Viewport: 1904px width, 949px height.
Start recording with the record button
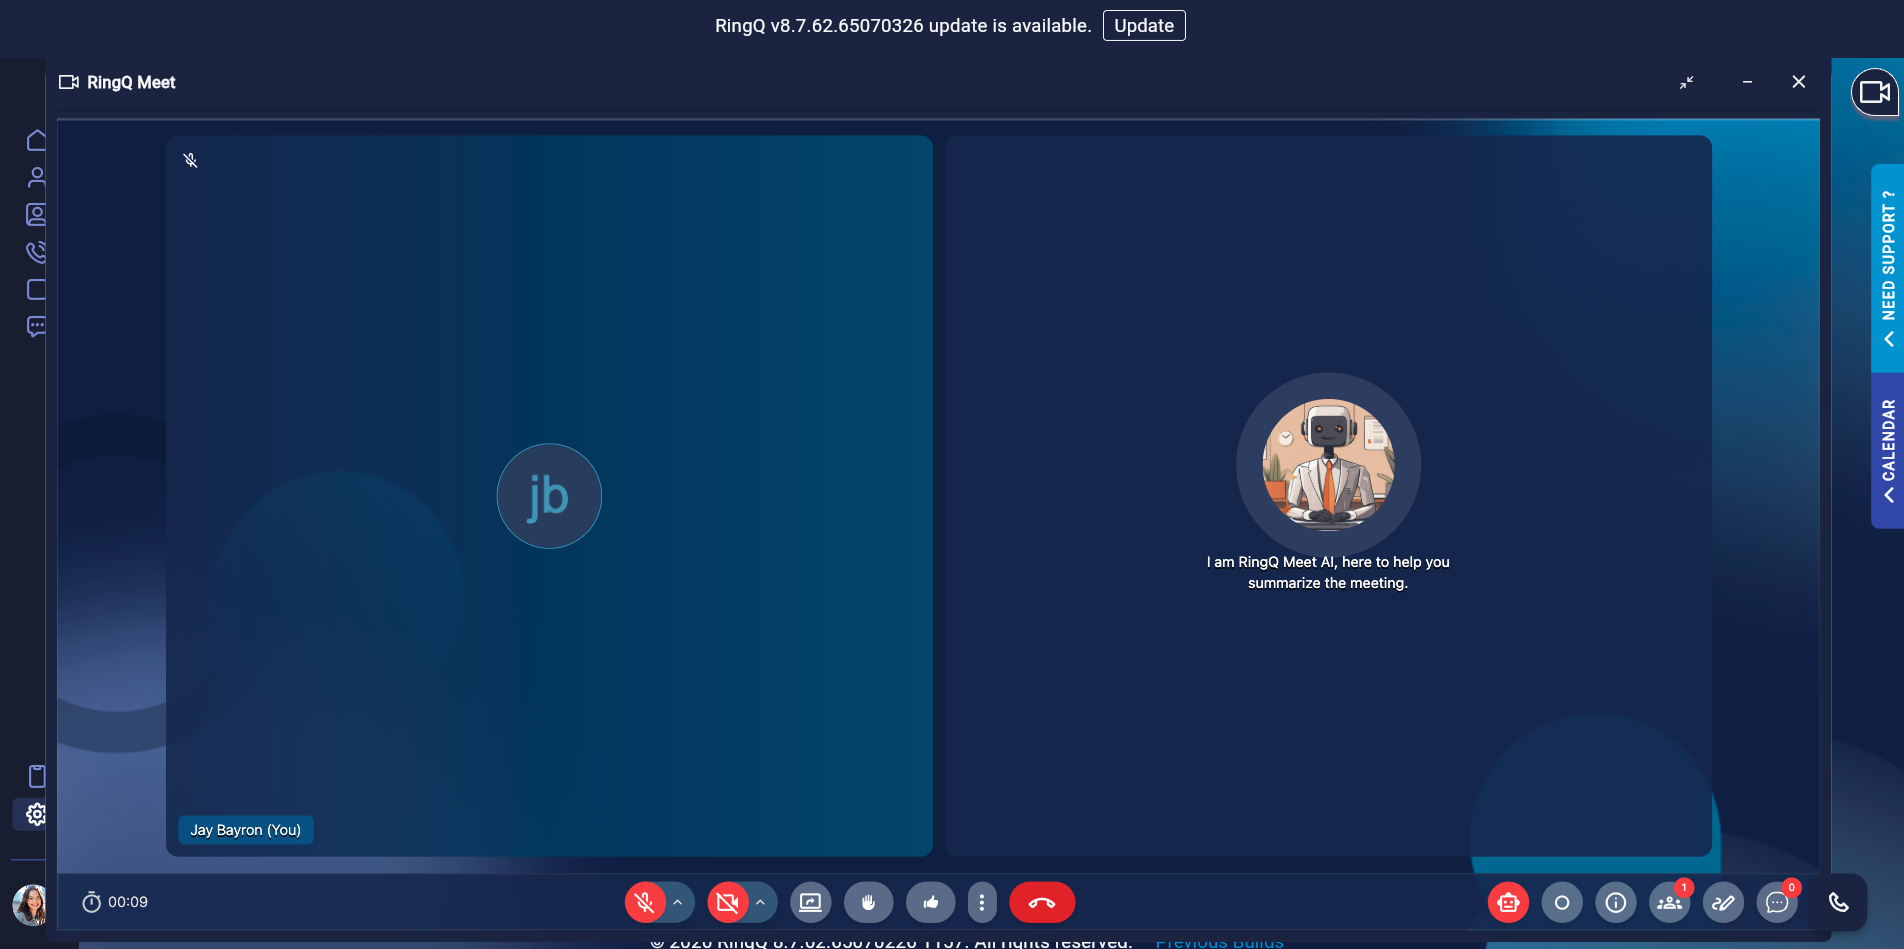pos(1562,903)
